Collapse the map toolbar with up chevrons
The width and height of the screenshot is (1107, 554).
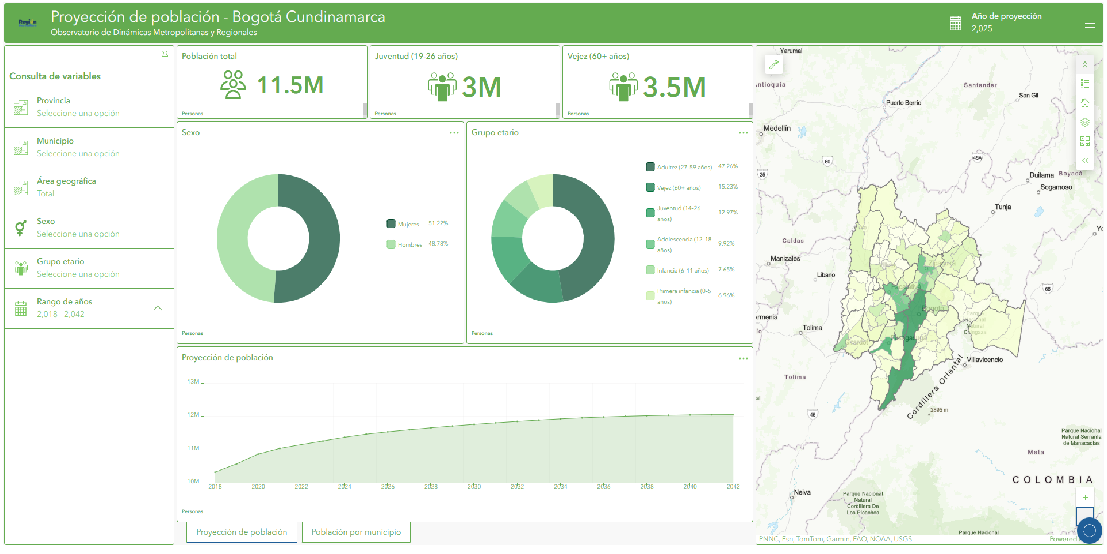point(1085,64)
